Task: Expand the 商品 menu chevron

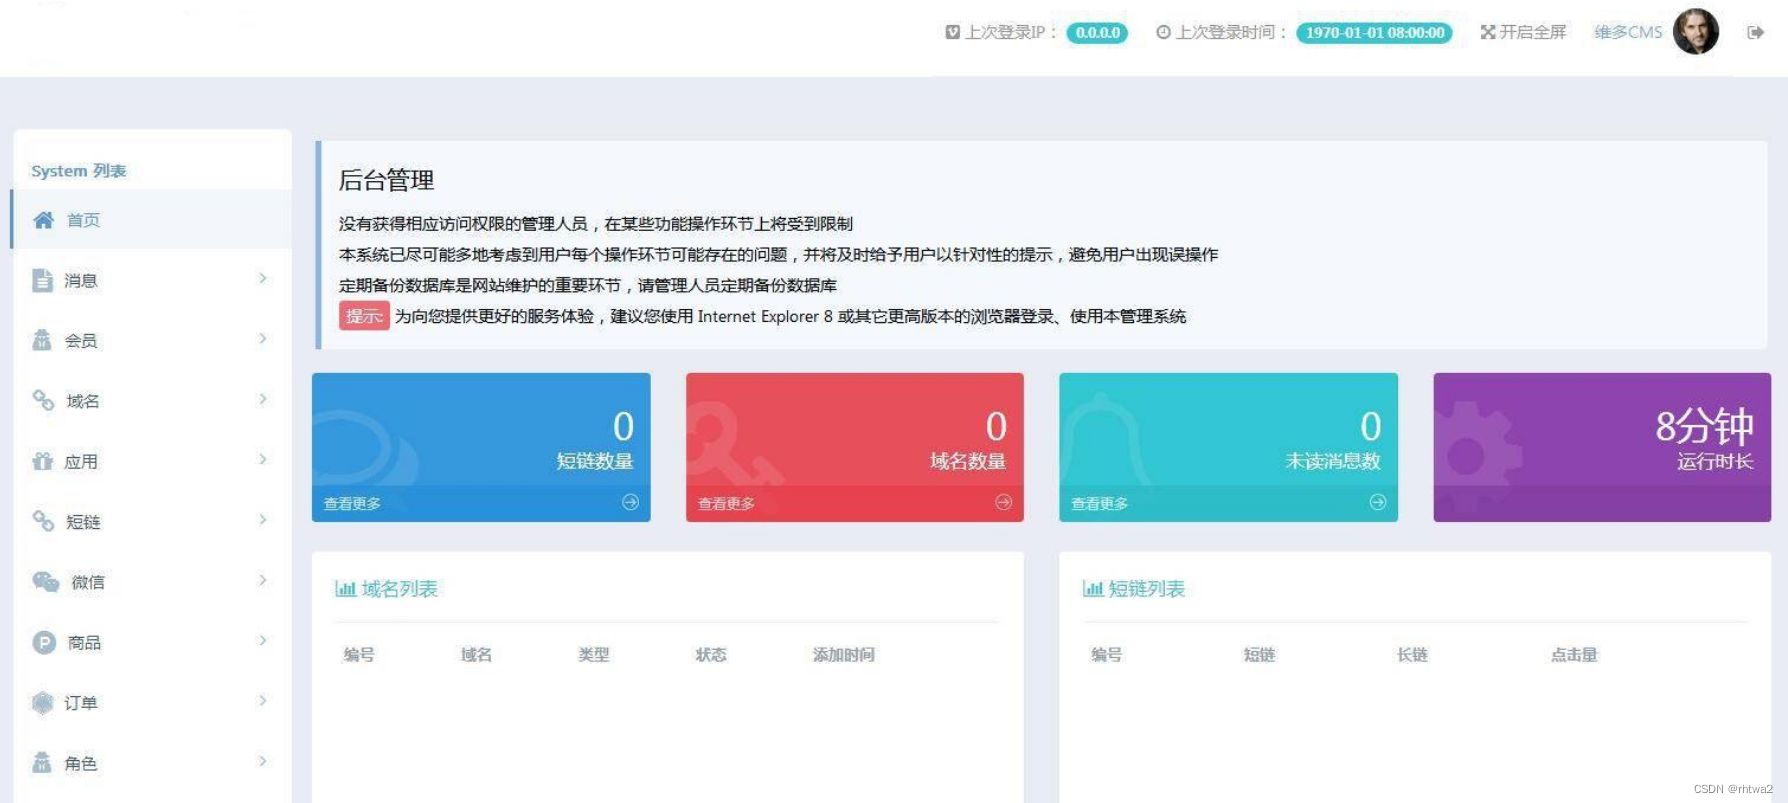Action: [x=263, y=640]
